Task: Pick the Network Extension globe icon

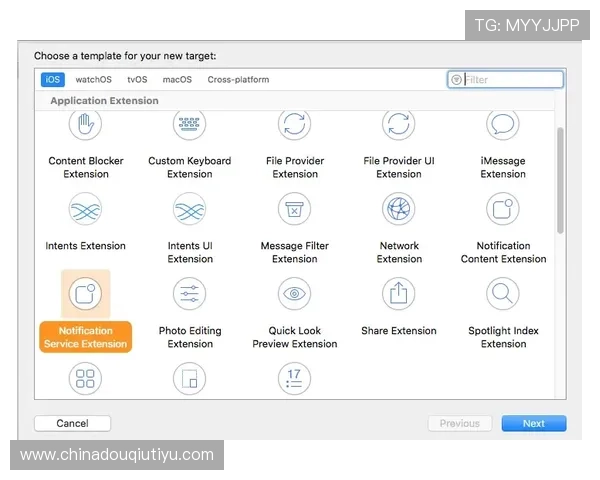Action: (x=399, y=209)
